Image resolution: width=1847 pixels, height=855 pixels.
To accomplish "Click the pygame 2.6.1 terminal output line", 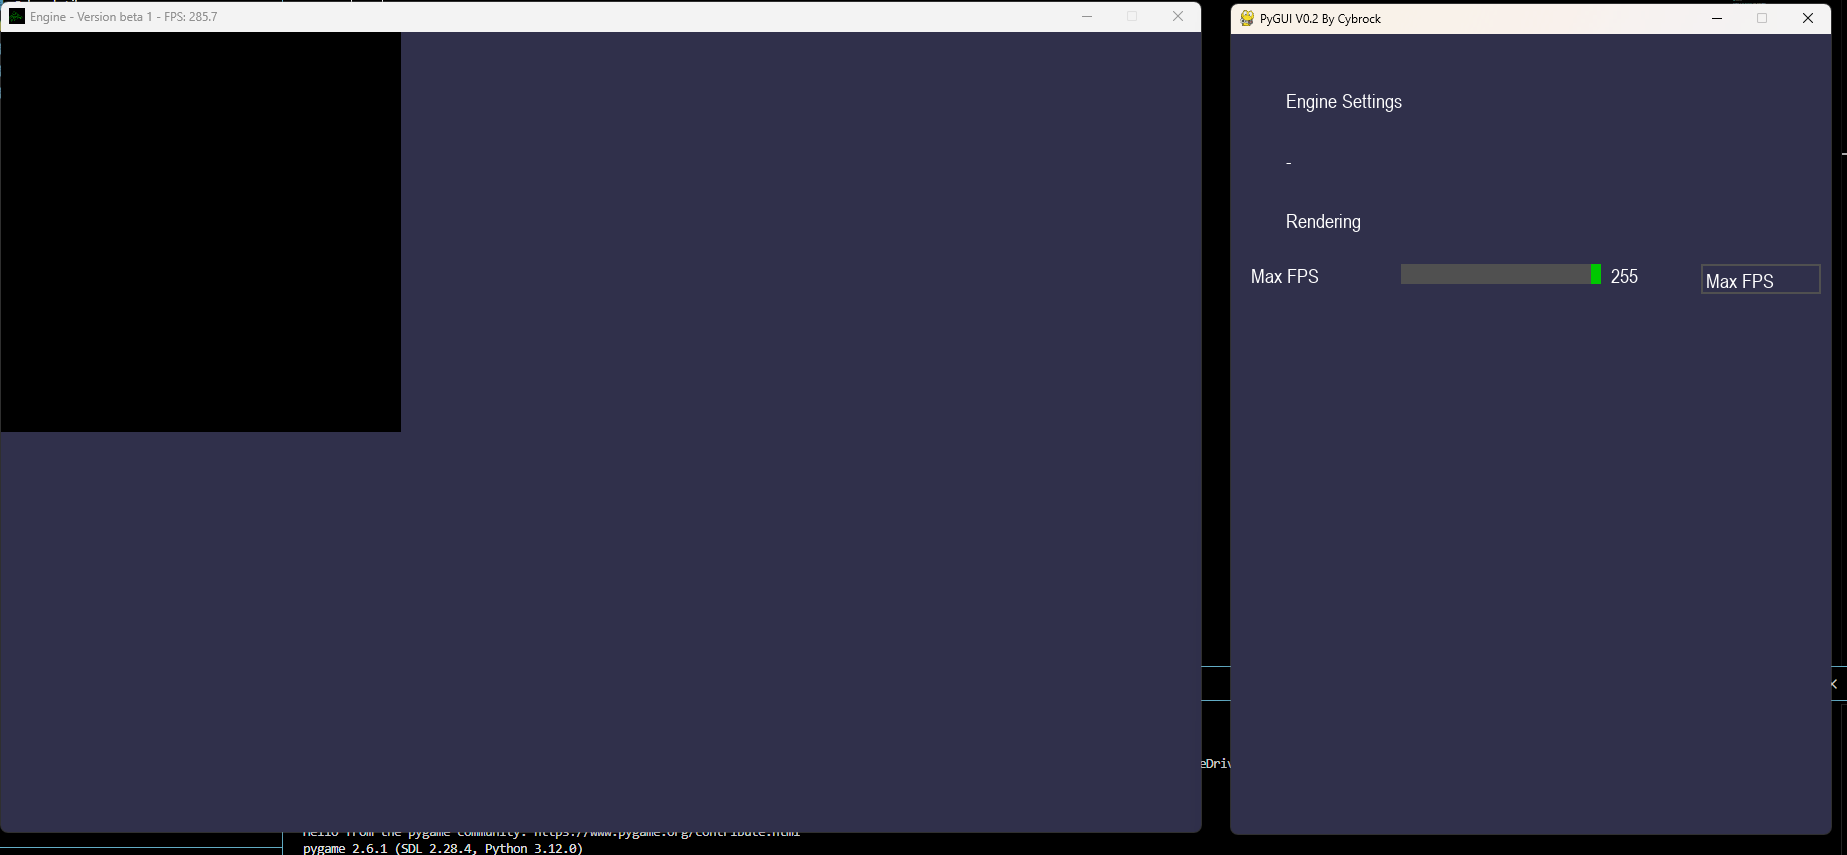I will pos(442,848).
